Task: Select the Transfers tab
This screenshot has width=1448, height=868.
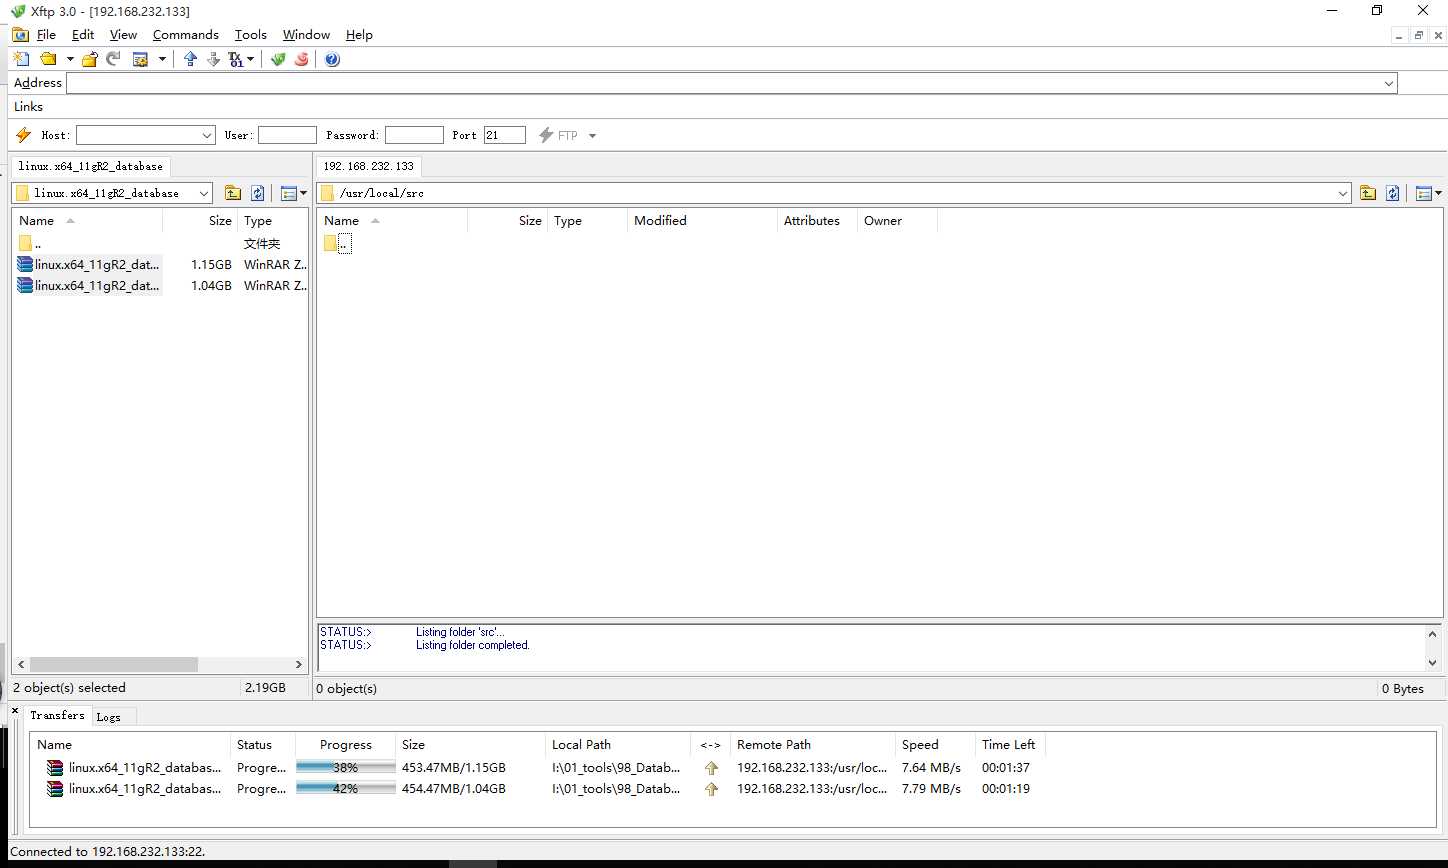Action: pyautogui.click(x=57, y=715)
